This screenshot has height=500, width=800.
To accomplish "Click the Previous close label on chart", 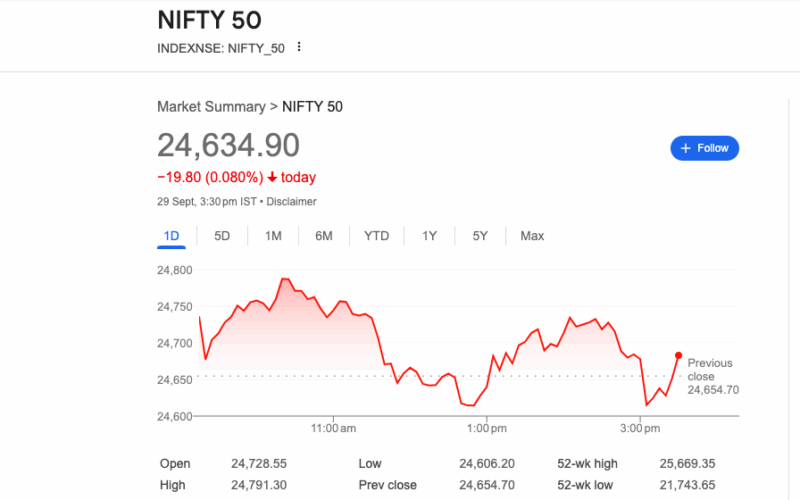I will (710, 370).
